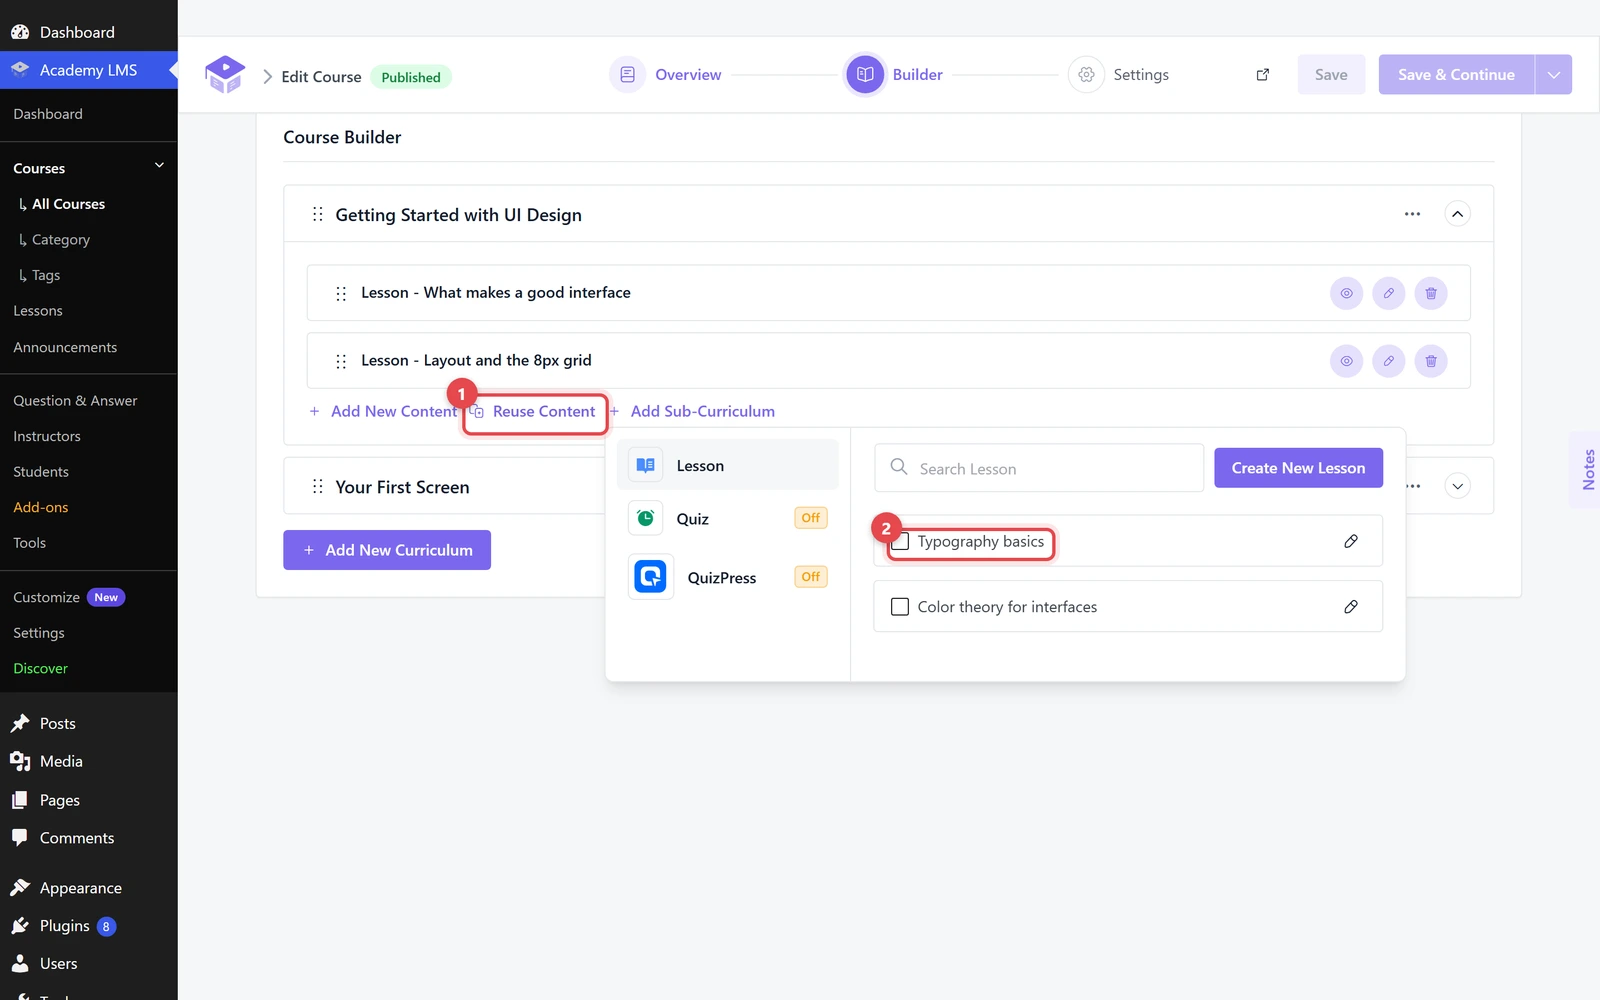The height and width of the screenshot is (1000, 1600).
Task: Click the QuizPress icon
Action: pyautogui.click(x=650, y=577)
